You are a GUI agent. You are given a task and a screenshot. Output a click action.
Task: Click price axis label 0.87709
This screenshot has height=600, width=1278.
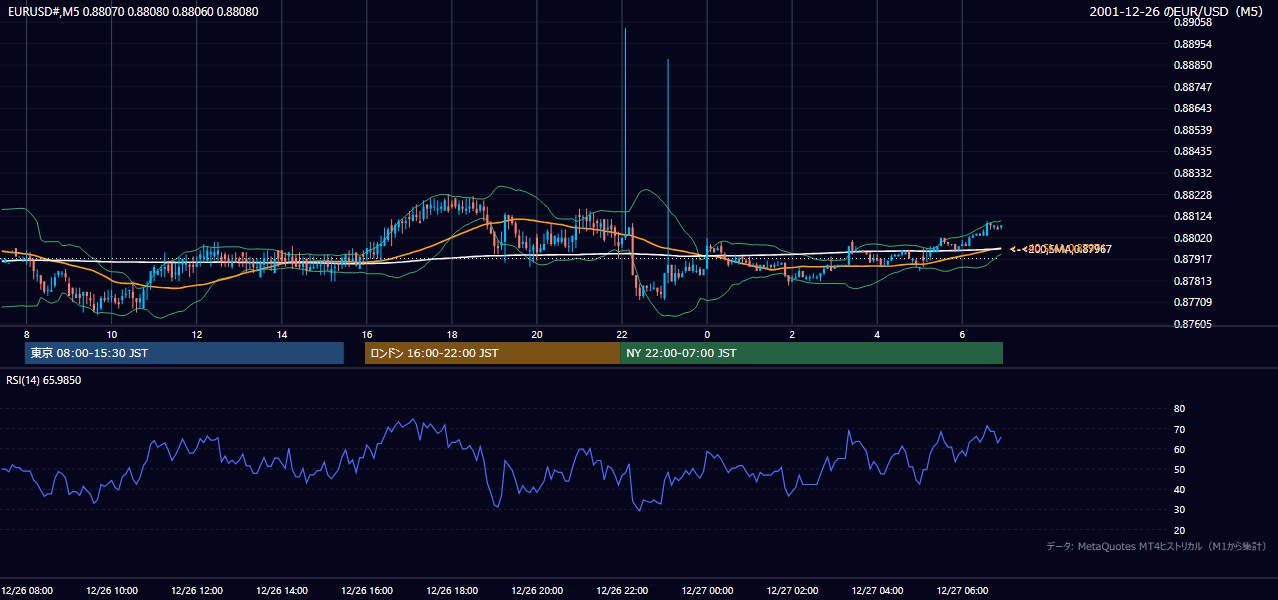(x=1192, y=303)
